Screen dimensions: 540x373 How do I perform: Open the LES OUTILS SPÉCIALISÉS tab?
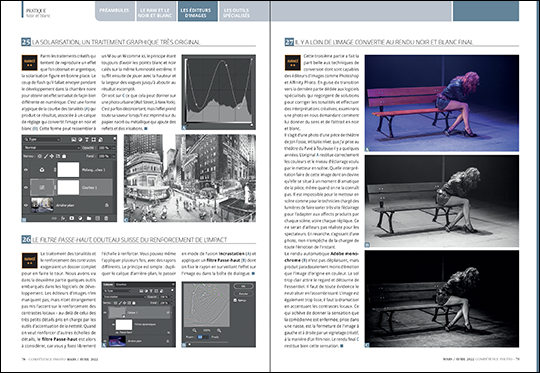(x=238, y=13)
